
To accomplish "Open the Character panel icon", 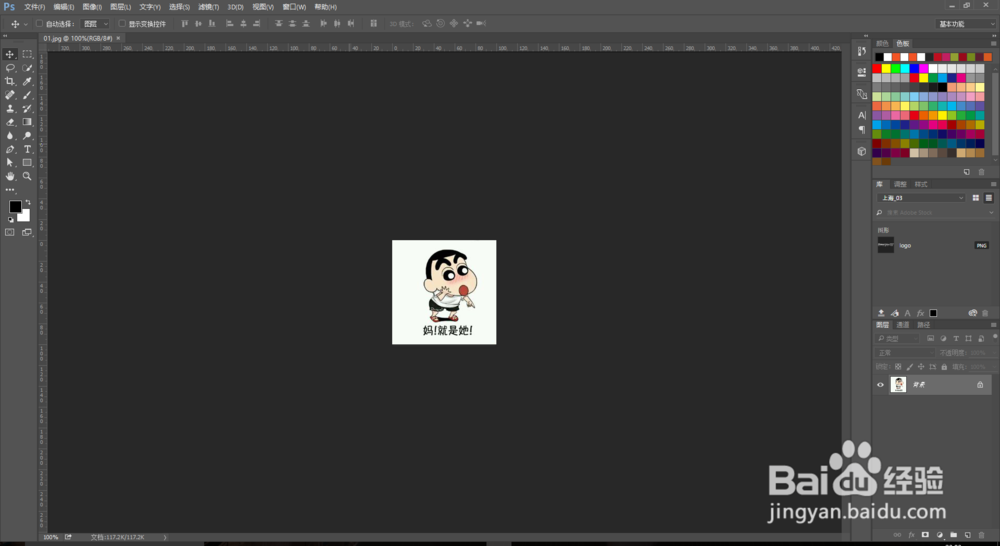I will (x=862, y=115).
